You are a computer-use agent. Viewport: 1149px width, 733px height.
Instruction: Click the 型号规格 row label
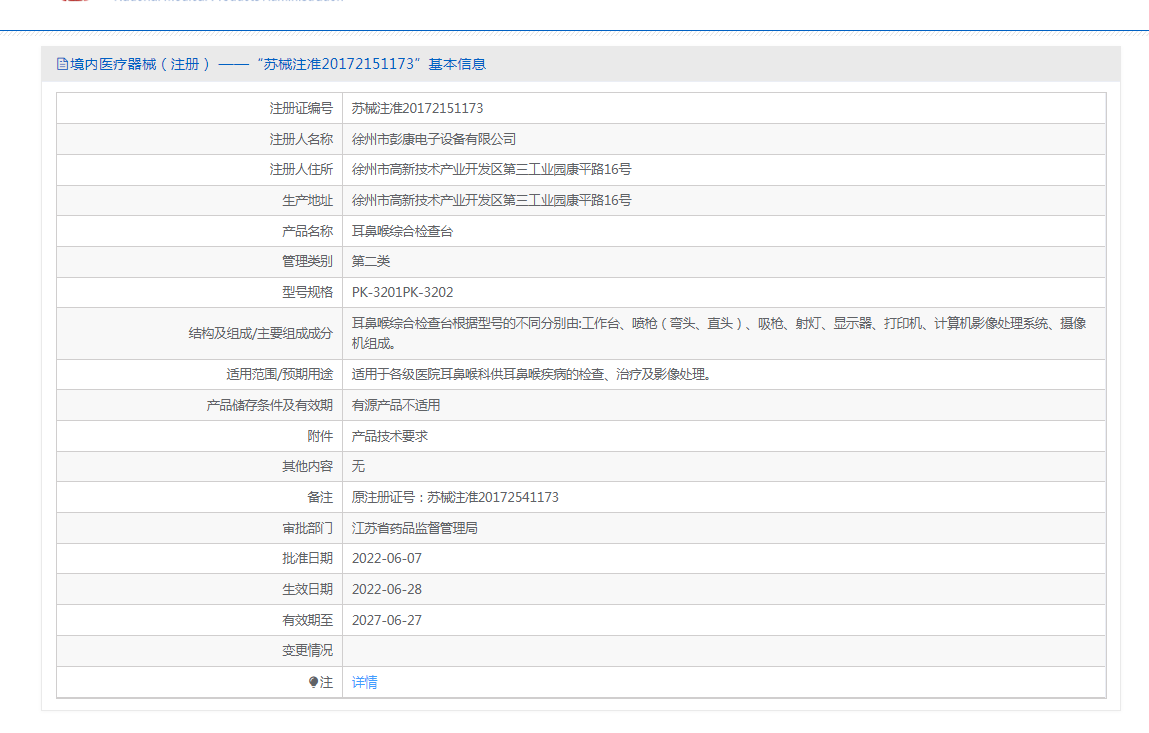pyautogui.click(x=307, y=292)
